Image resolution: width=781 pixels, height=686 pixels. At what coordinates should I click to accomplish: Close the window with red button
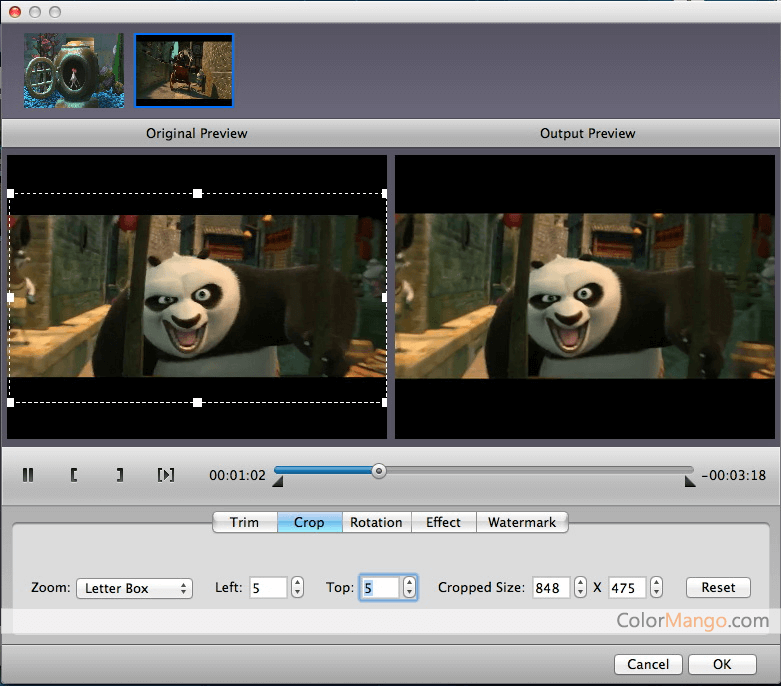point(15,11)
